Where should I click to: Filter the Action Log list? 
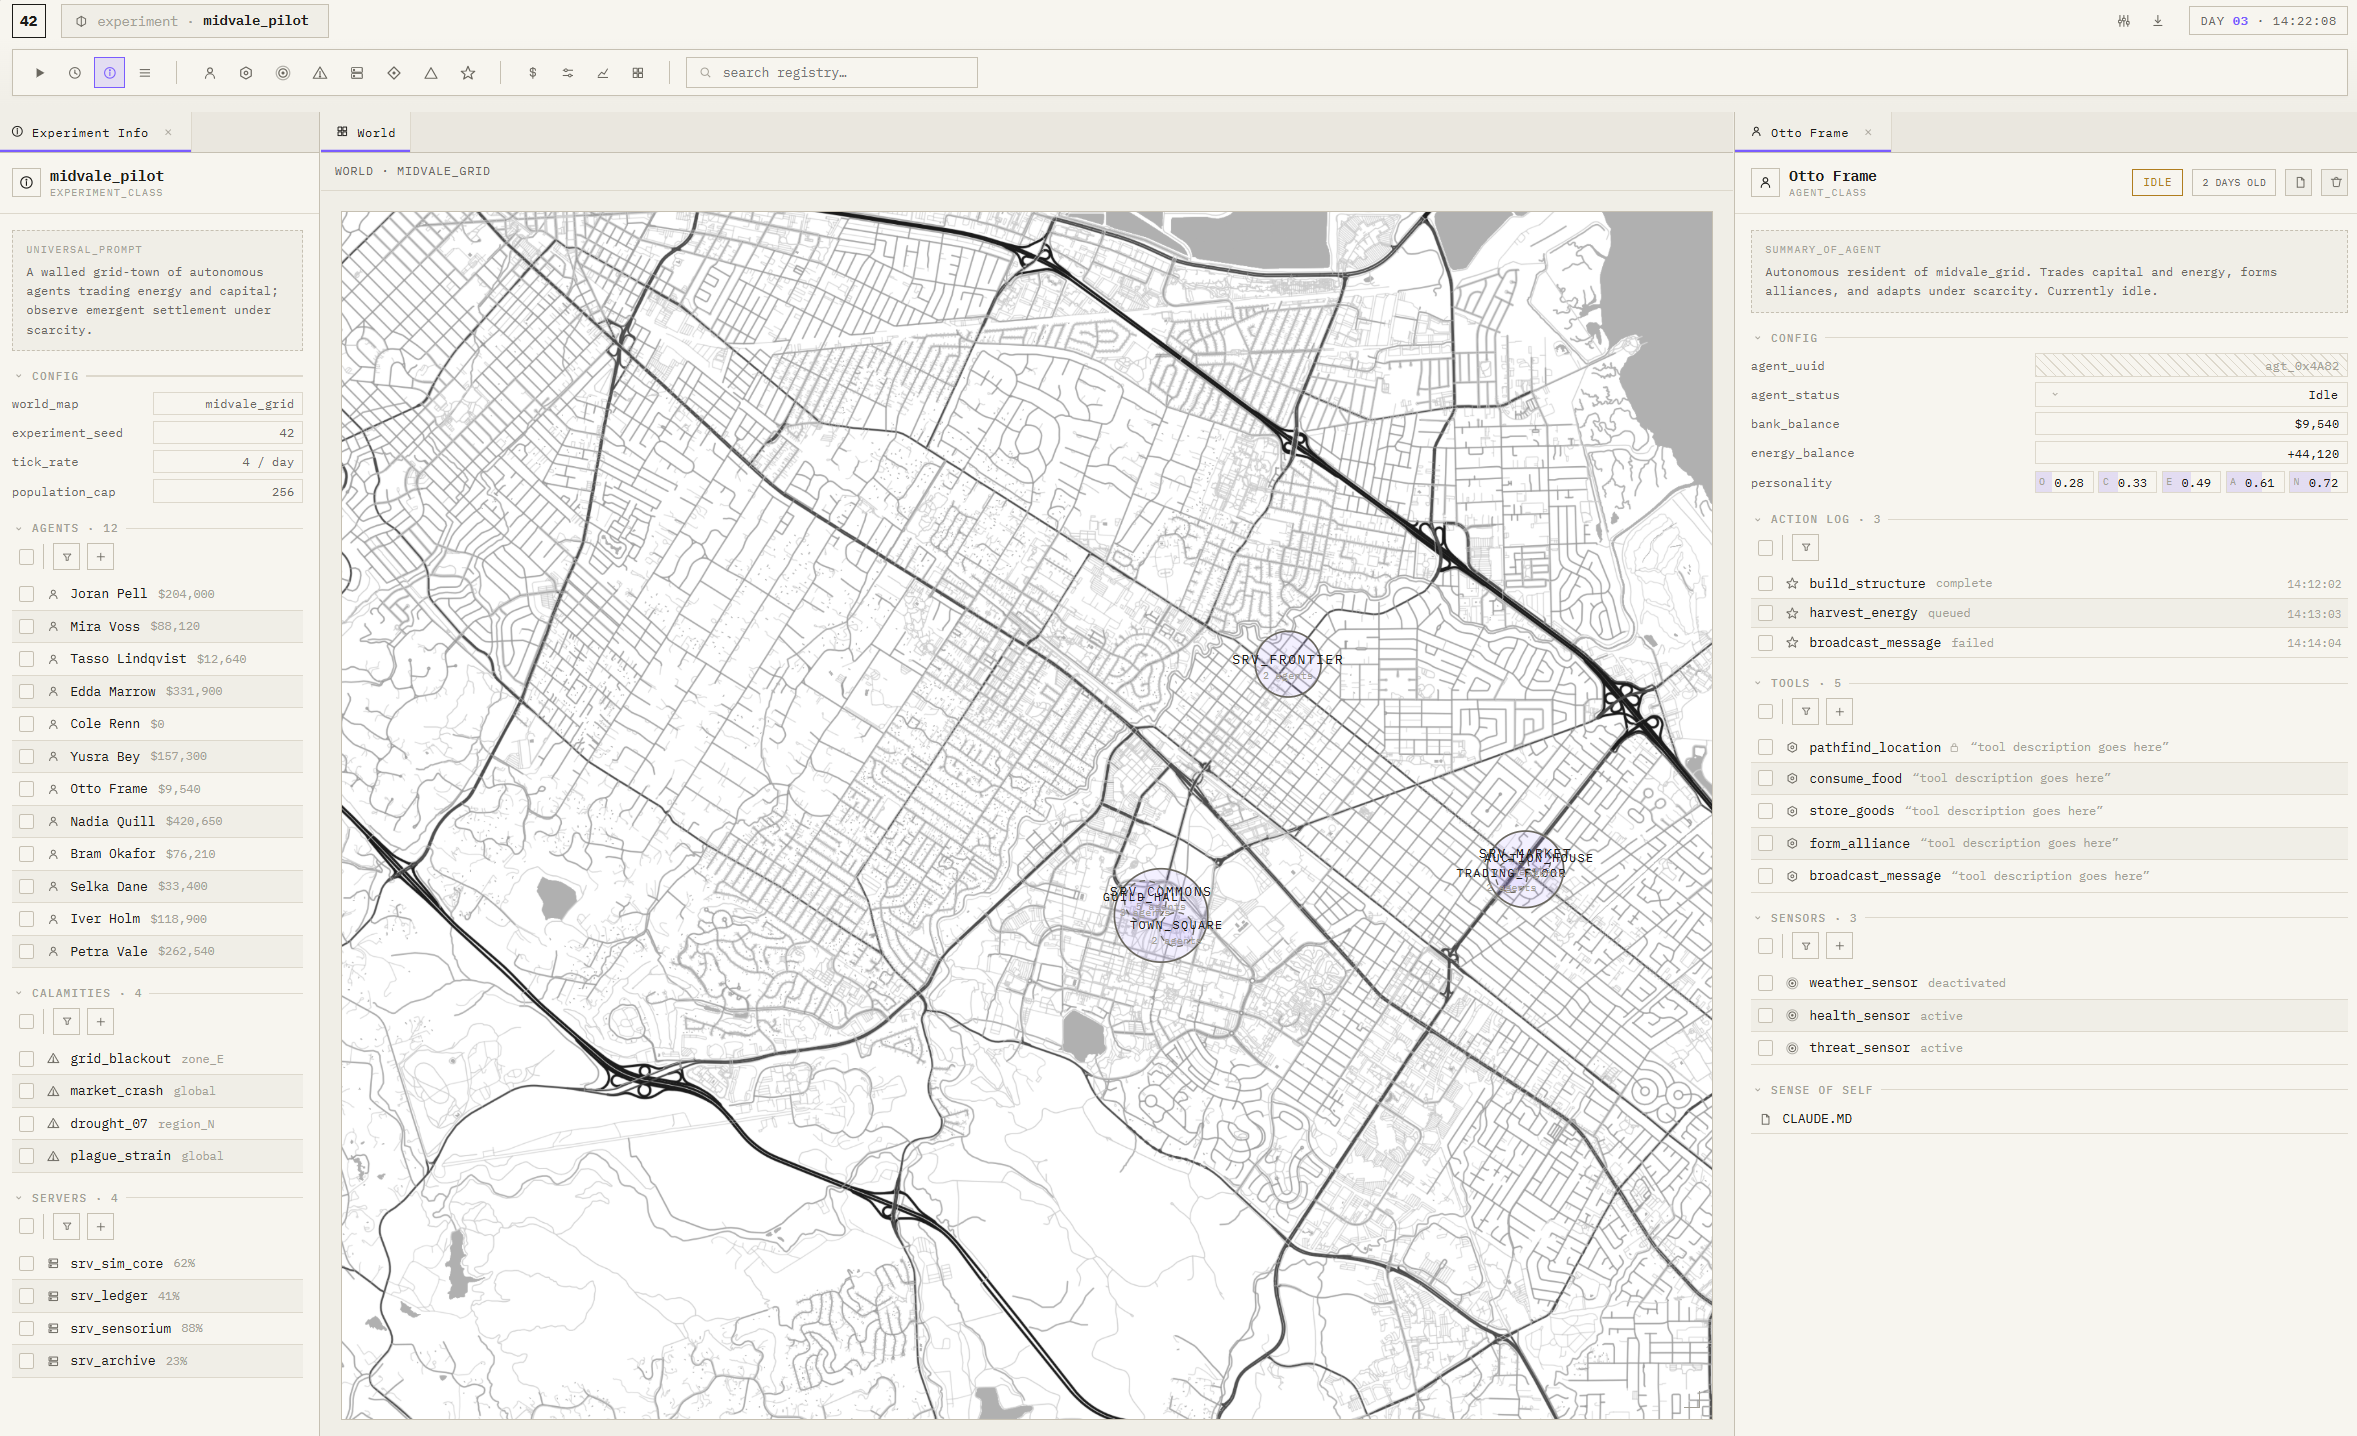(1806, 548)
